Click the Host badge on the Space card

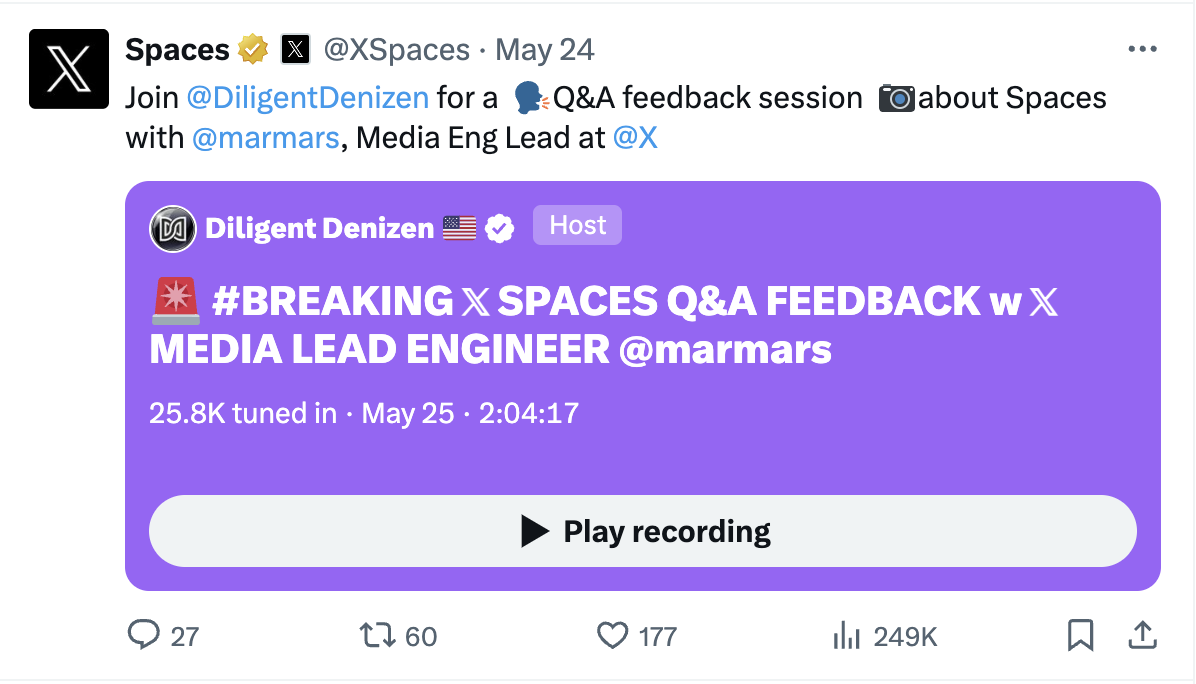click(577, 225)
